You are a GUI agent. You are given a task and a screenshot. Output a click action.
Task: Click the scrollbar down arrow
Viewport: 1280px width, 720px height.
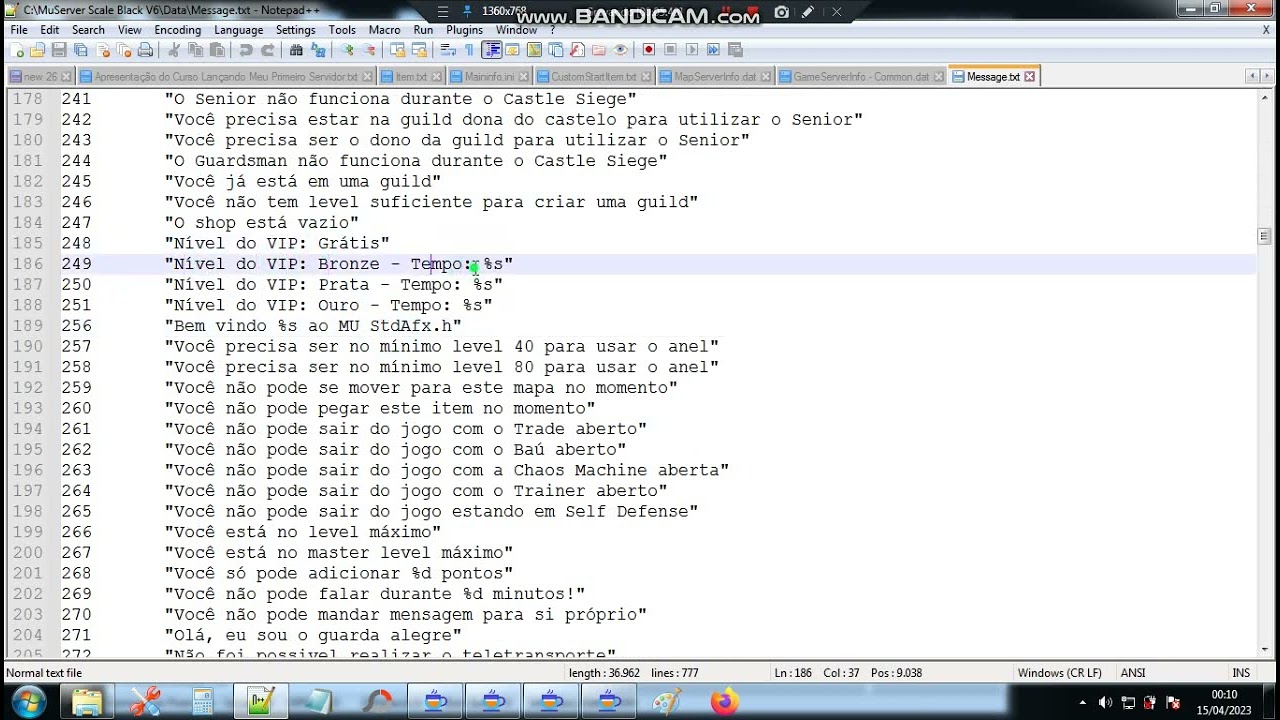pyautogui.click(x=1264, y=649)
